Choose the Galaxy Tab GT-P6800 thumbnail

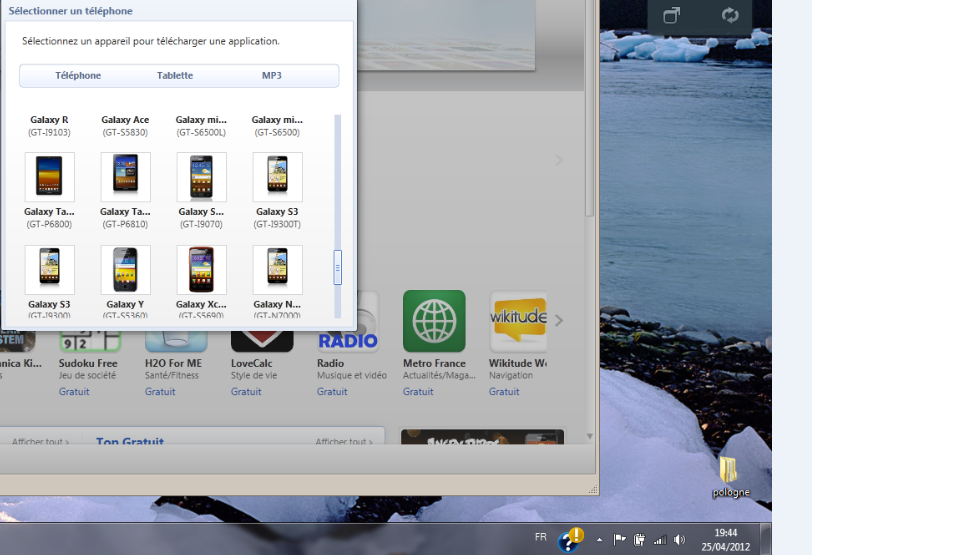tap(50, 176)
